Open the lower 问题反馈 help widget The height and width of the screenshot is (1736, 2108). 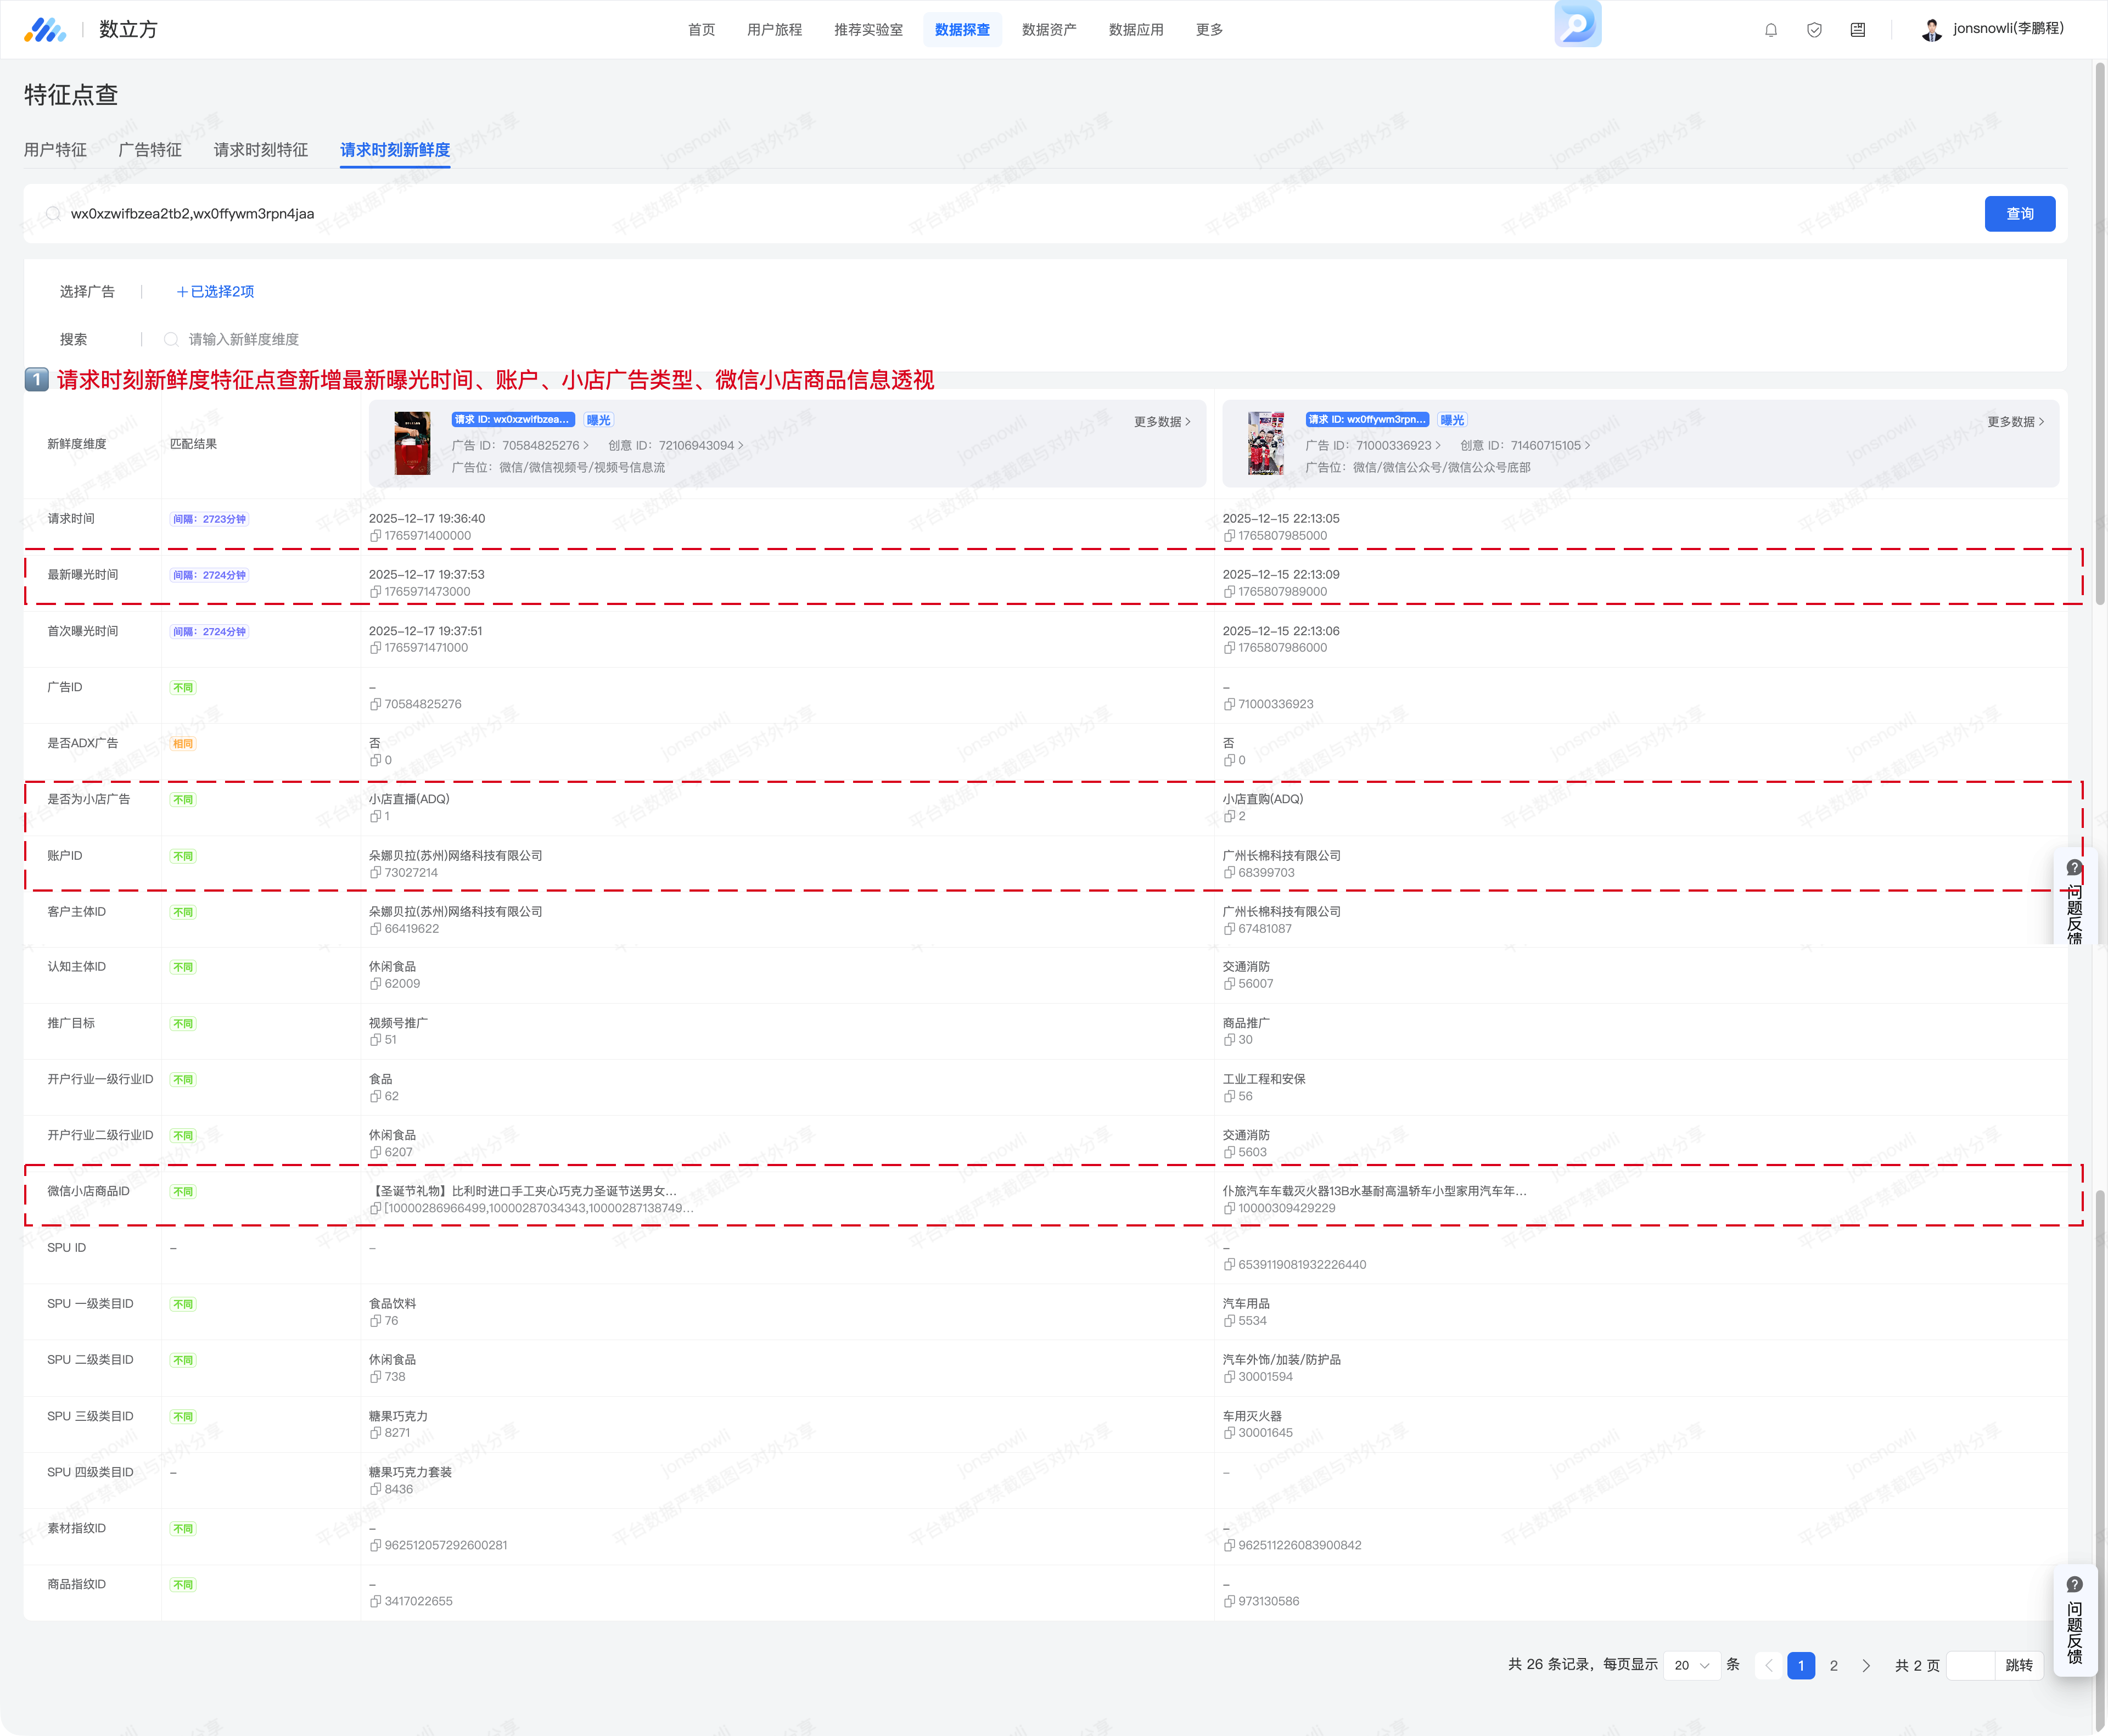click(2075, 1620)
